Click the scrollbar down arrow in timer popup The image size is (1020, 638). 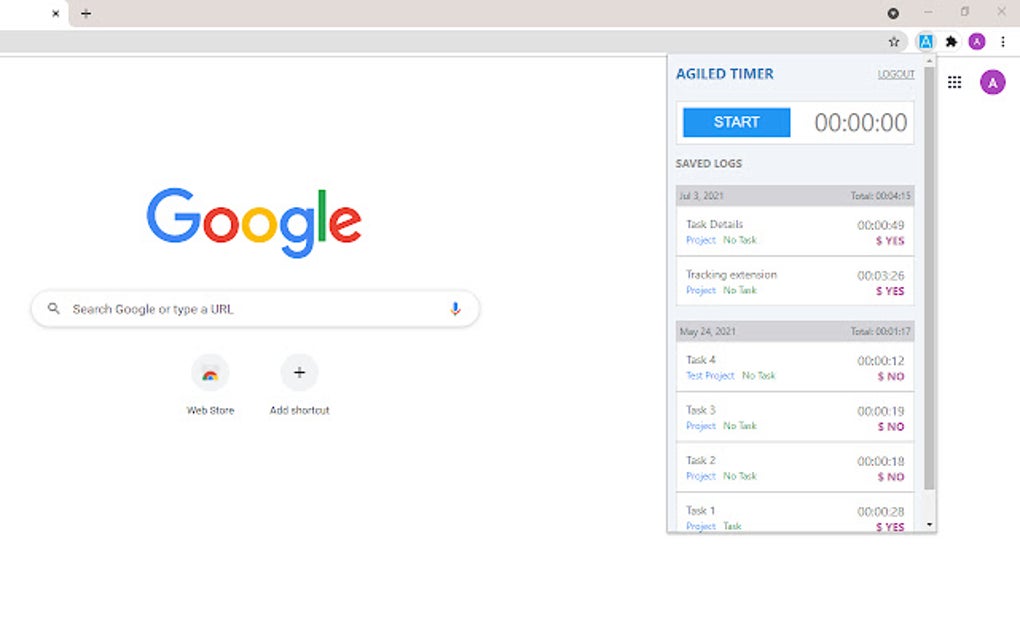click(x=930, y=524)
